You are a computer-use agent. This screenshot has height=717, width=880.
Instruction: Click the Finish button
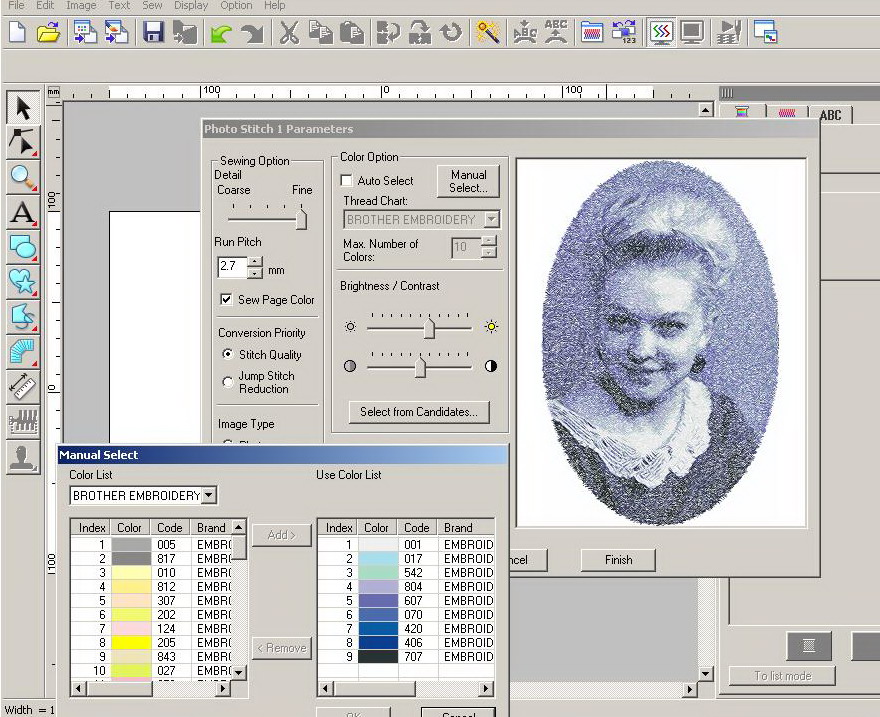[618, 560]
